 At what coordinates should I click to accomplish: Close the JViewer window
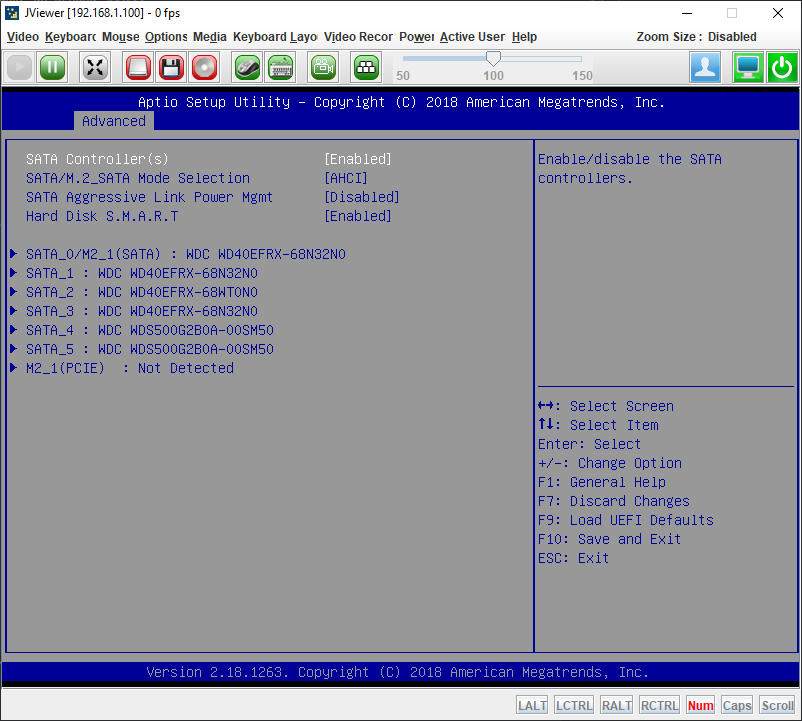(x=778, y=13)
